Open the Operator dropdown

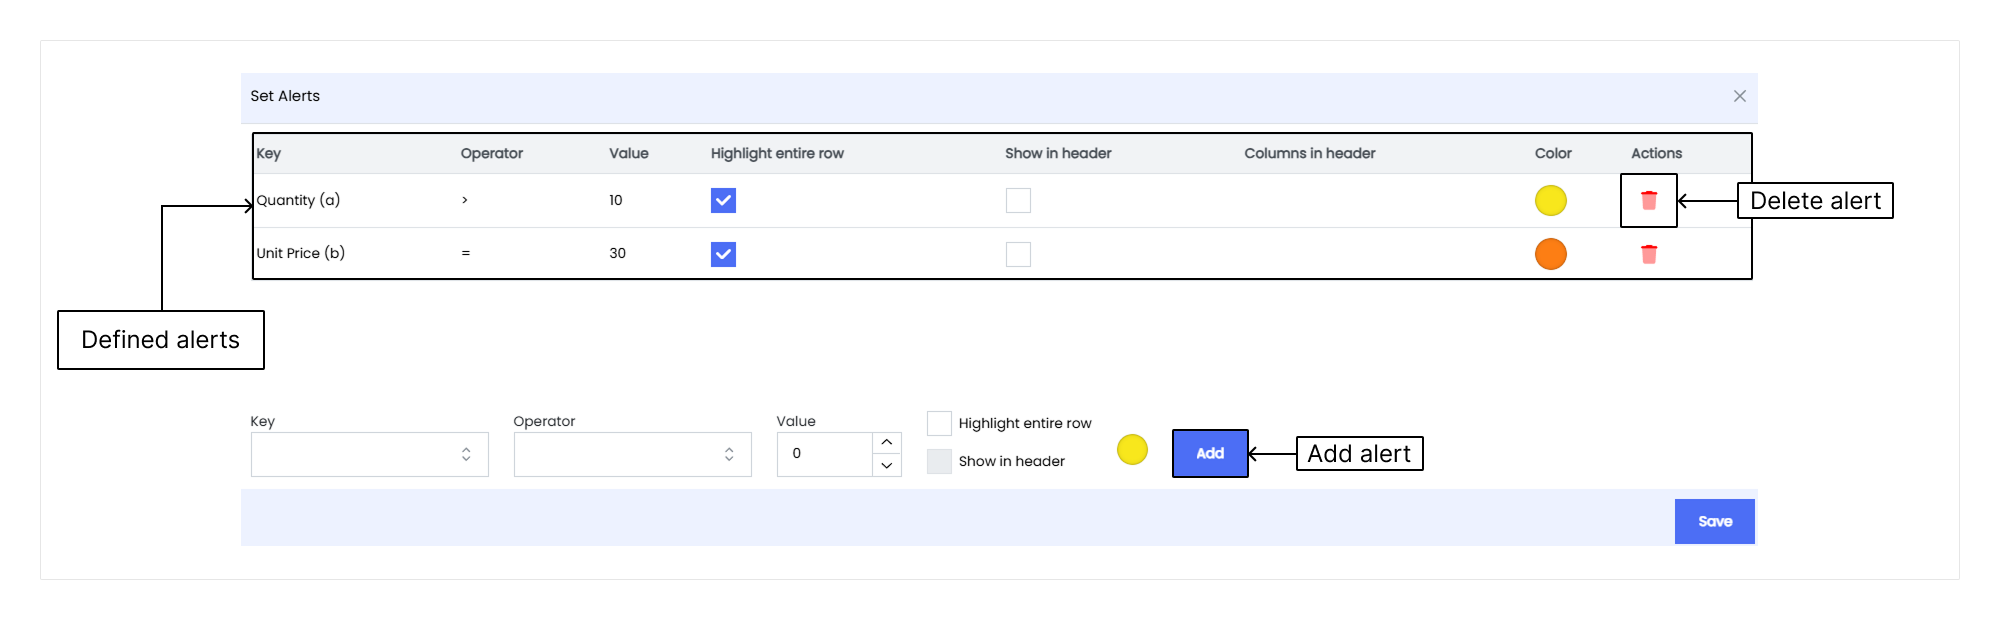click(633, 454)
